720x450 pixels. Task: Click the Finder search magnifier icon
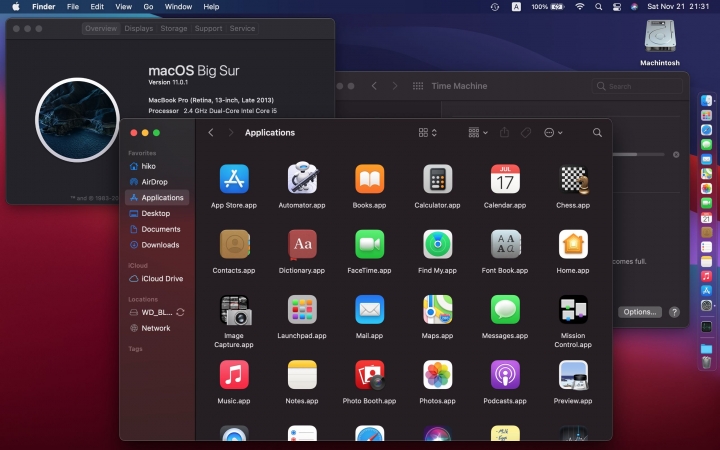(597, 133)
